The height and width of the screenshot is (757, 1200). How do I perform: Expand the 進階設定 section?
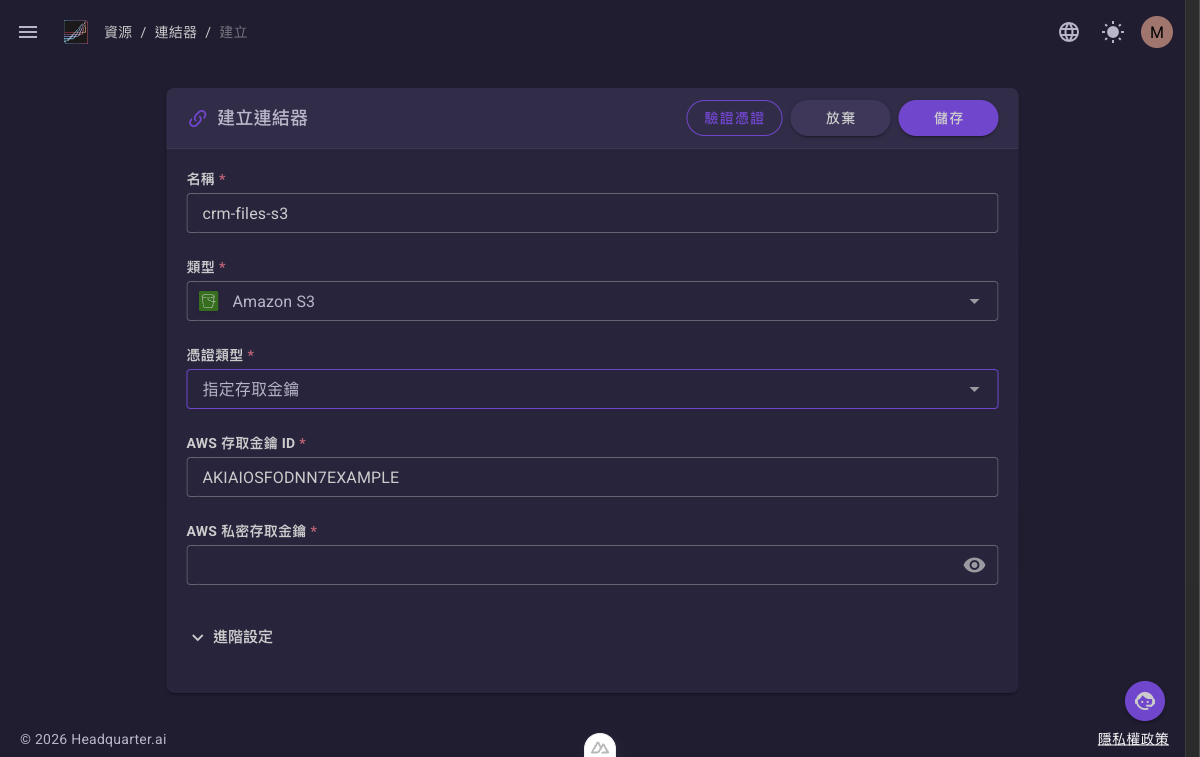(x=231, y=637)
